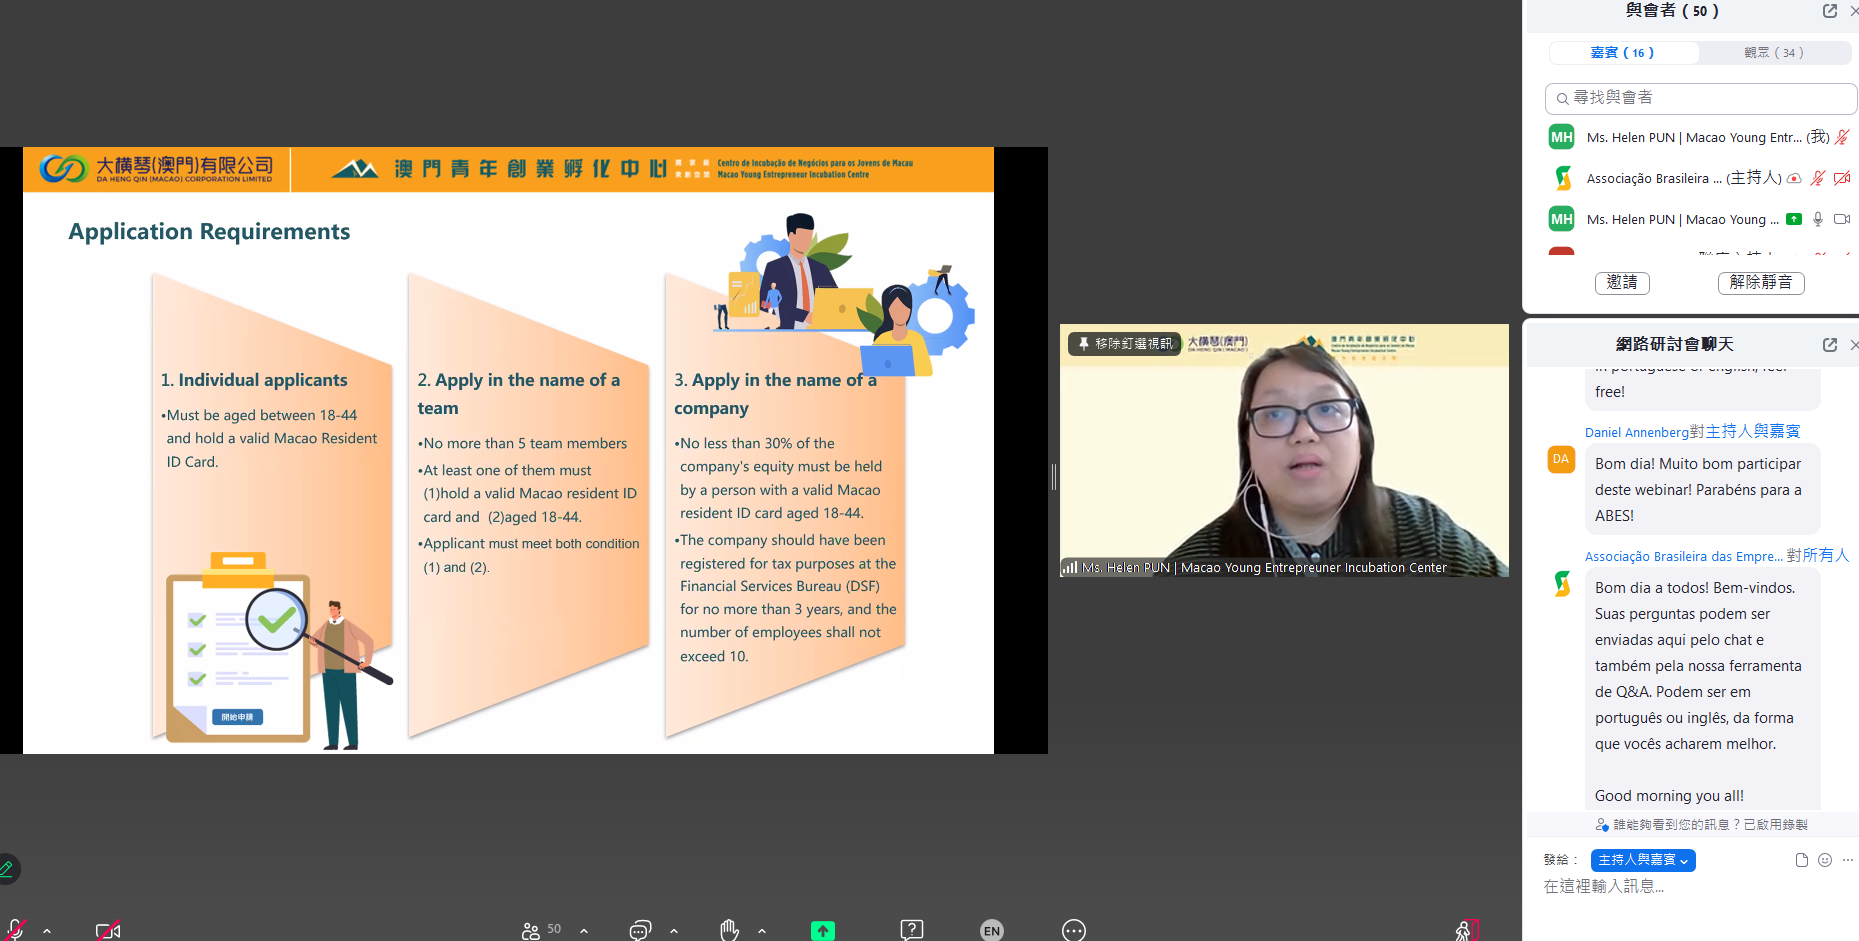Pop out the webinar chat panel
Image resolution: width=1859 pixels, height=941 pixels.
pos(1830,344)
